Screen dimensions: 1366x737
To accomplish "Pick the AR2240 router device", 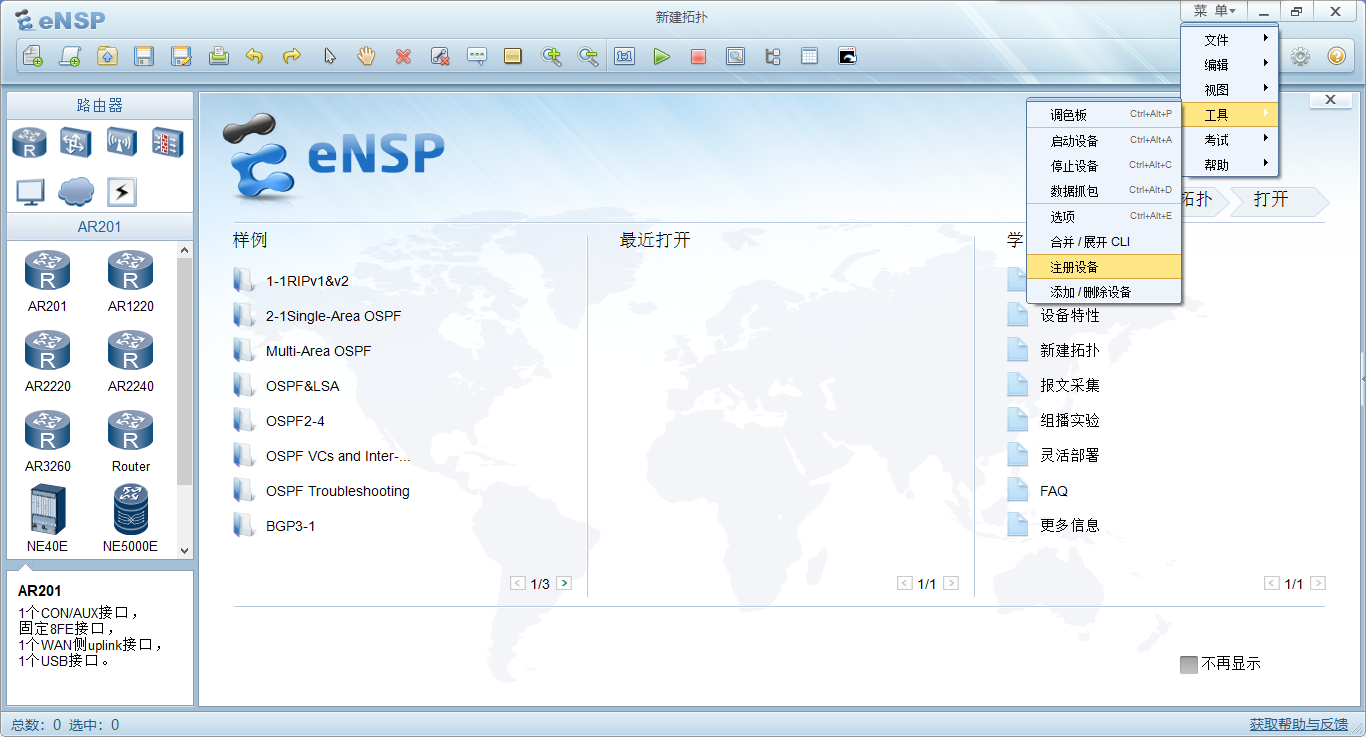I will pyautogui.click(x=130, y=362).
